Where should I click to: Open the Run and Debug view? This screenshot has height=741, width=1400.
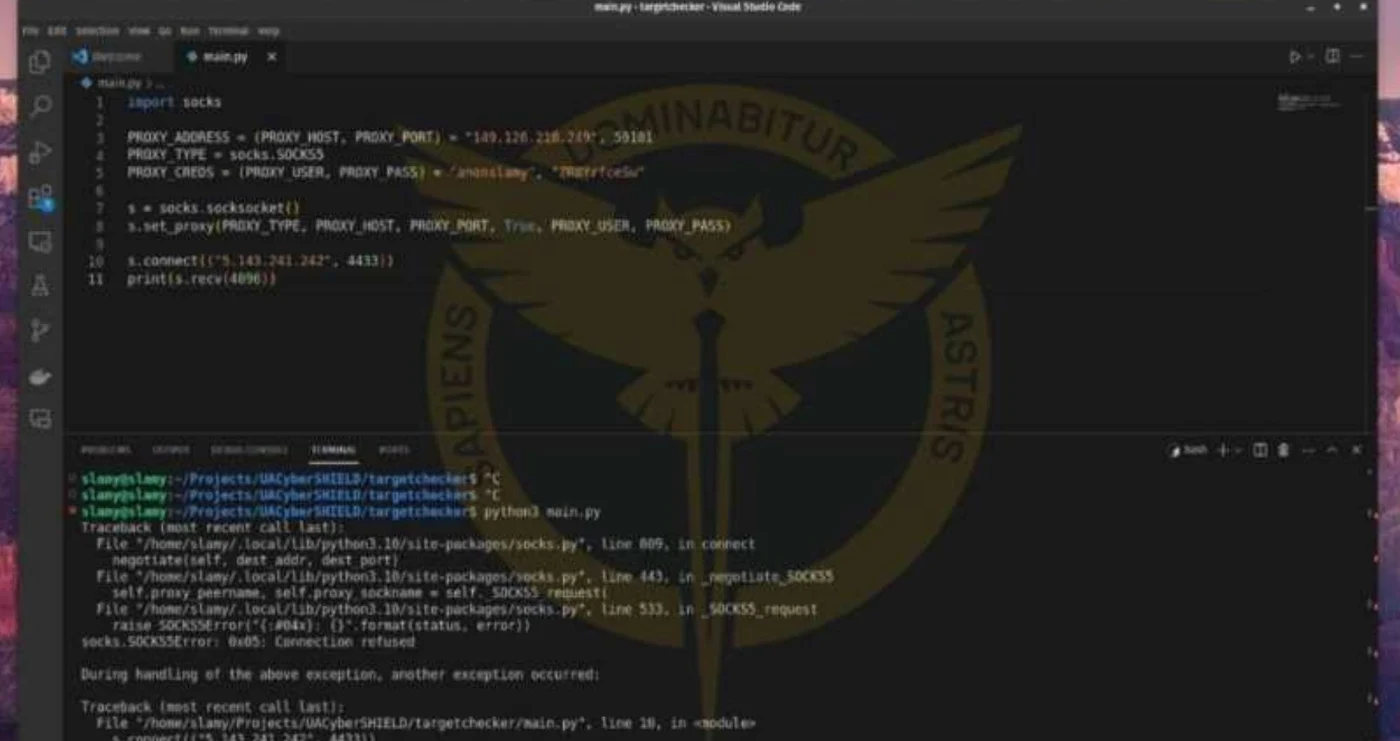click(x=40, y=152)
